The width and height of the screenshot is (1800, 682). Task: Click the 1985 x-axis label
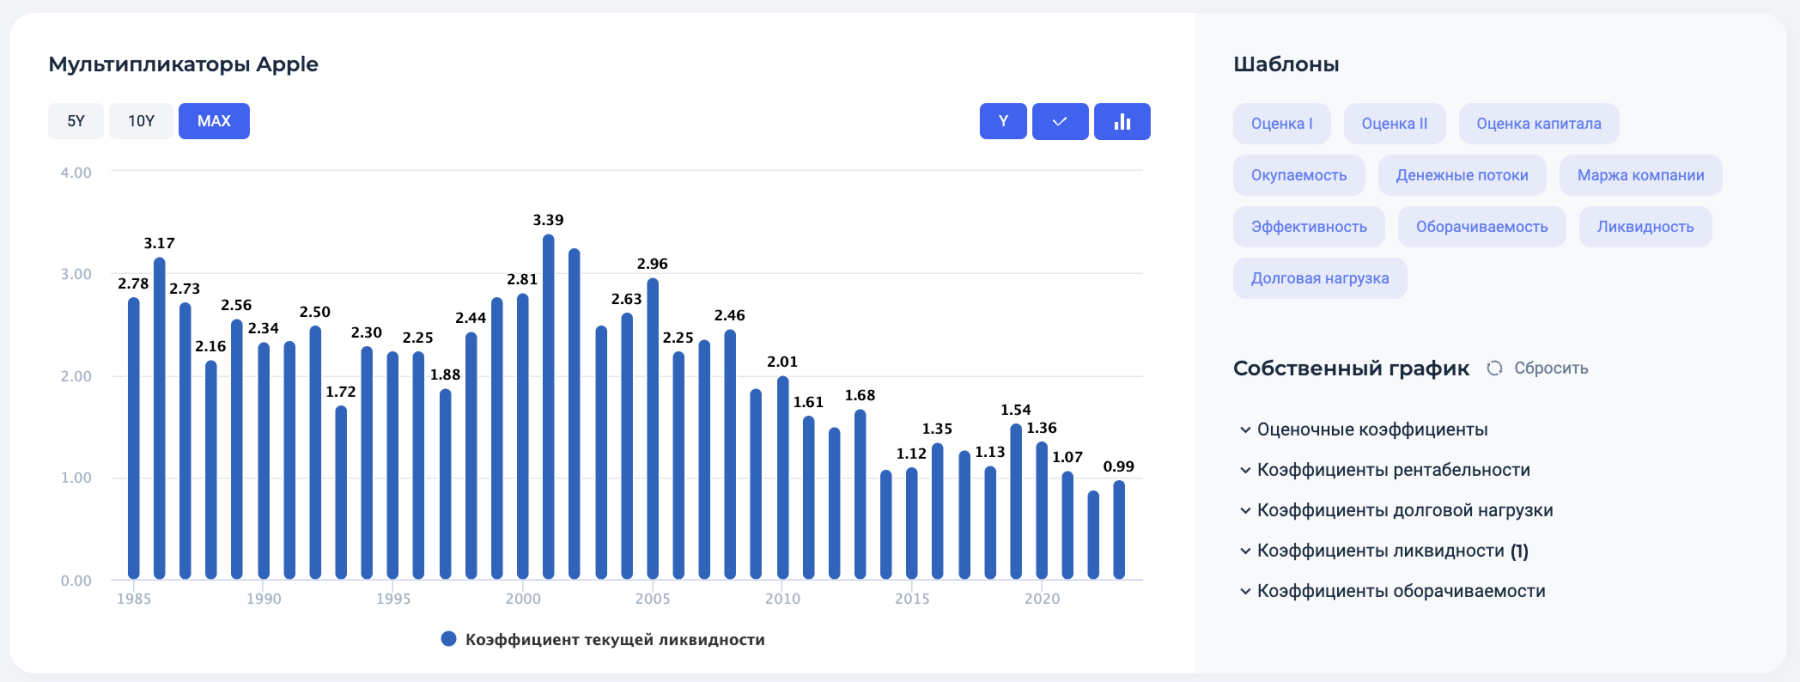point(134,599)
